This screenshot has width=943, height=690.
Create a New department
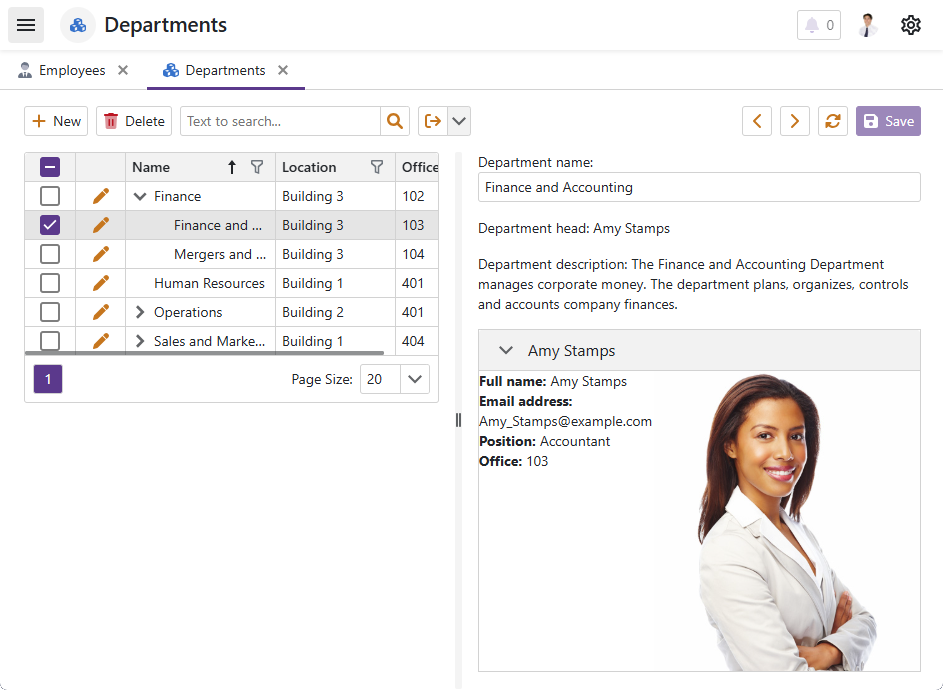(x=56, y=121)
